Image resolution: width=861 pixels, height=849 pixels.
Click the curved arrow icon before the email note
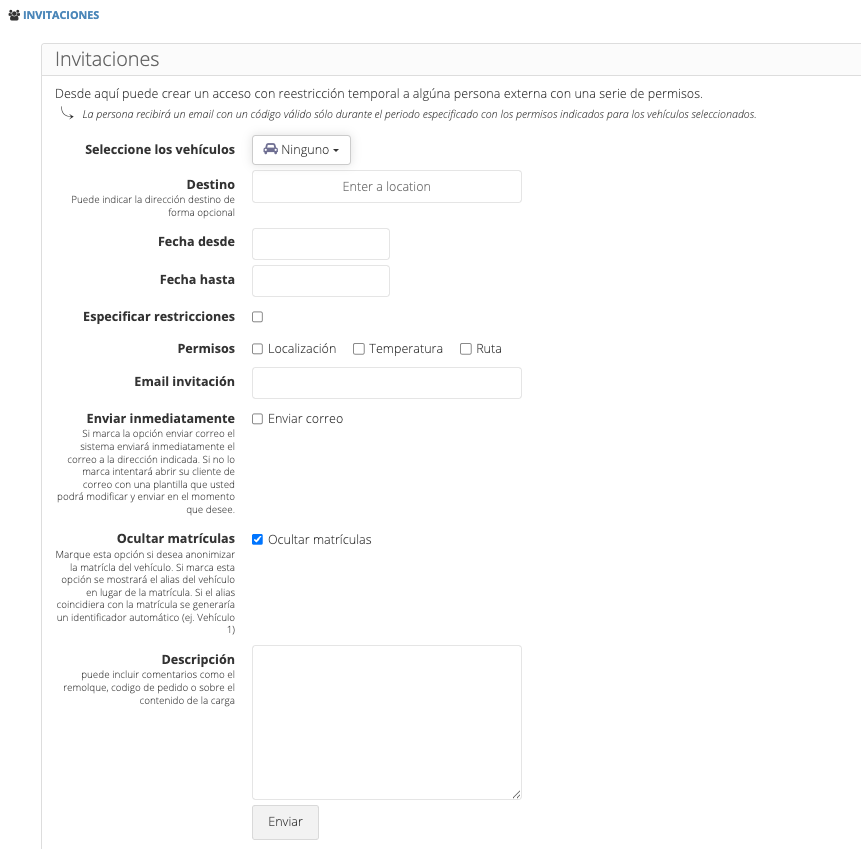pyautogui.click(x=67, y=114)
